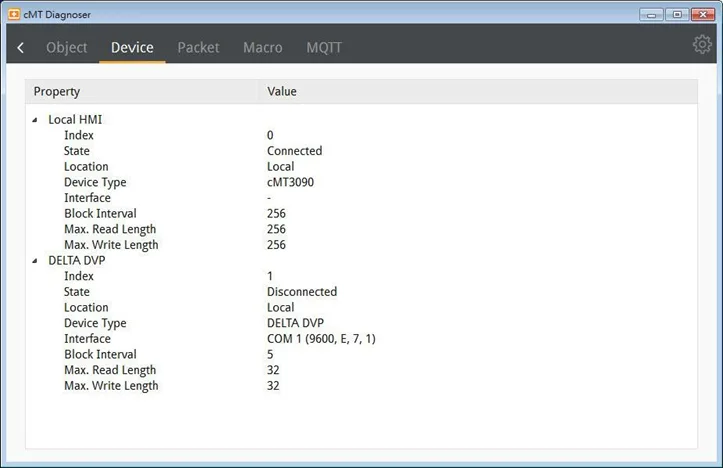
Task: Open settings via the gear icon
Action: [702, 44]
